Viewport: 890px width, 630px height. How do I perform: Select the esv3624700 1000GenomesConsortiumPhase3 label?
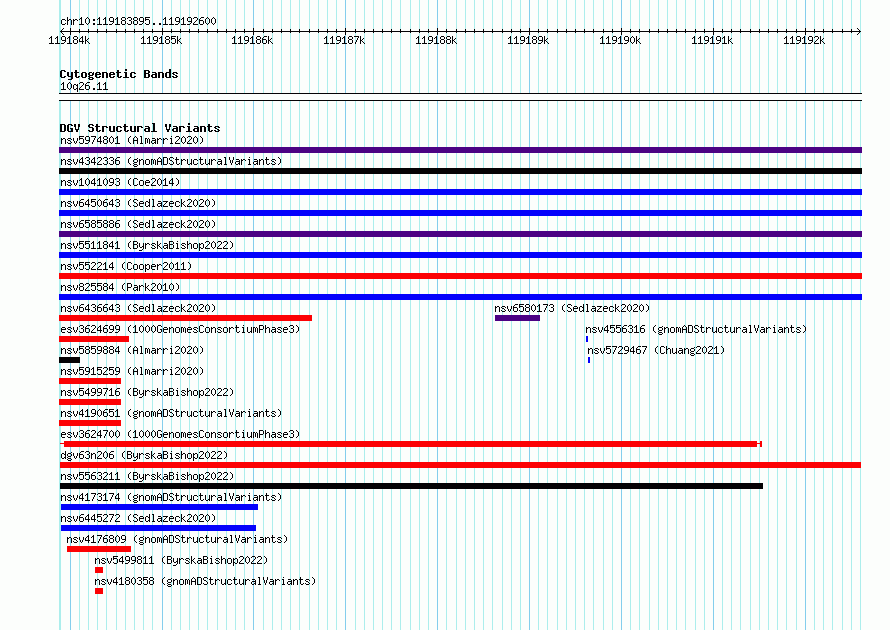click(180, 434)
